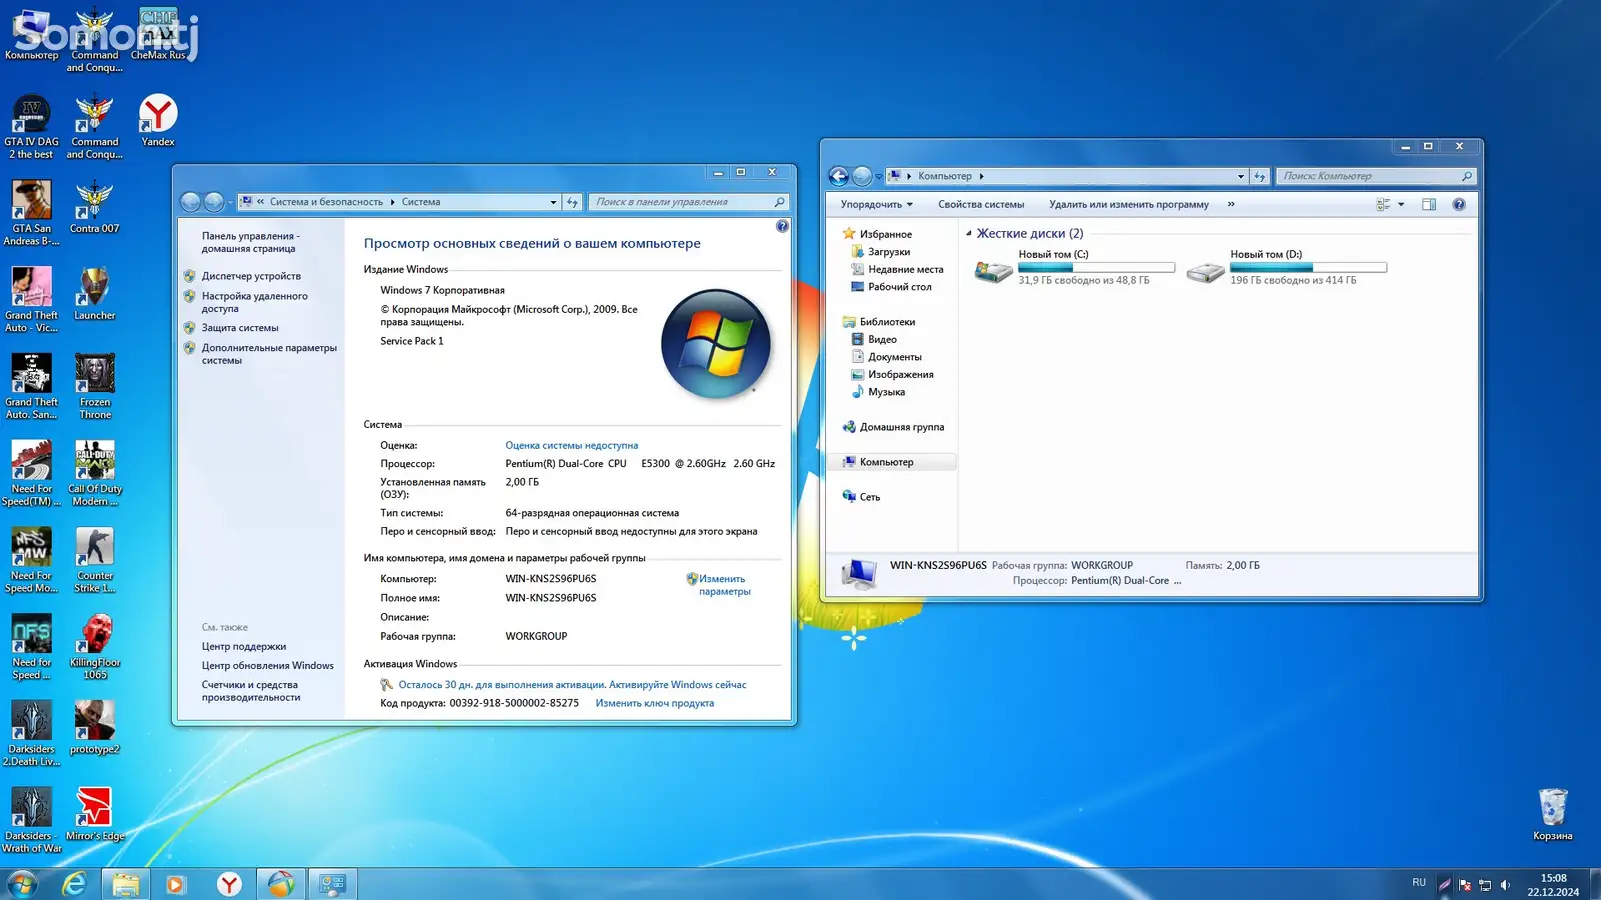The width and height of the screenshot is (1601, 900).
Task: Click Изменить ключ продукта link
Action: tap(654, 703)
